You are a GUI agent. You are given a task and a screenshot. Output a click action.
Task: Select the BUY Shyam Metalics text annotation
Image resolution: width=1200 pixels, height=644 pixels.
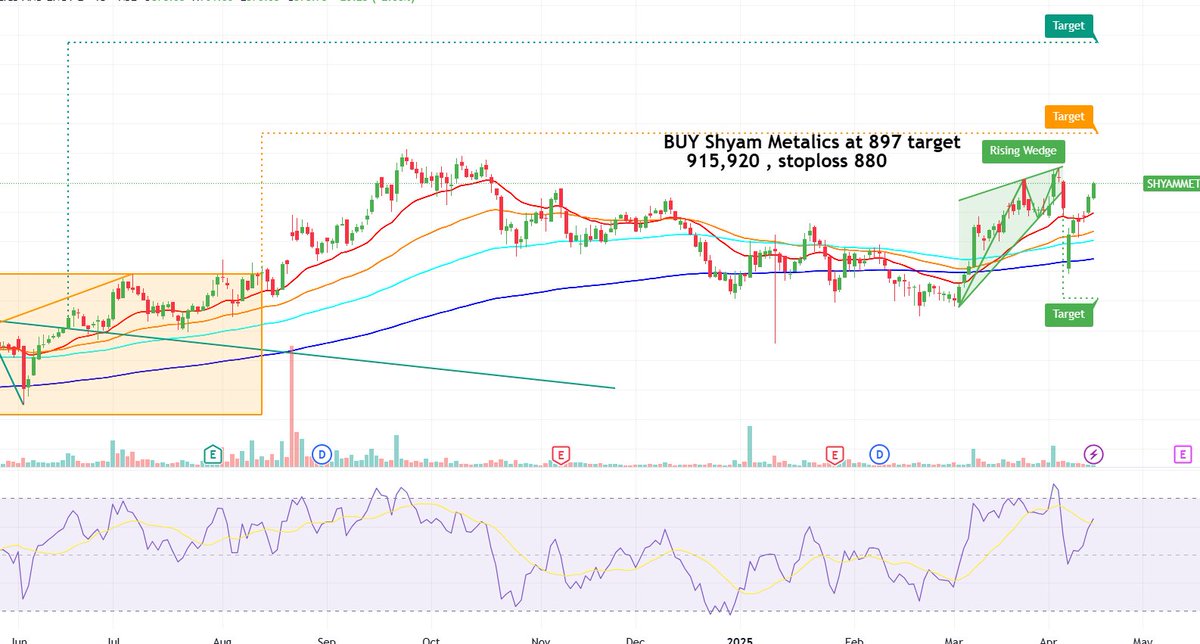tap(812, 151)
